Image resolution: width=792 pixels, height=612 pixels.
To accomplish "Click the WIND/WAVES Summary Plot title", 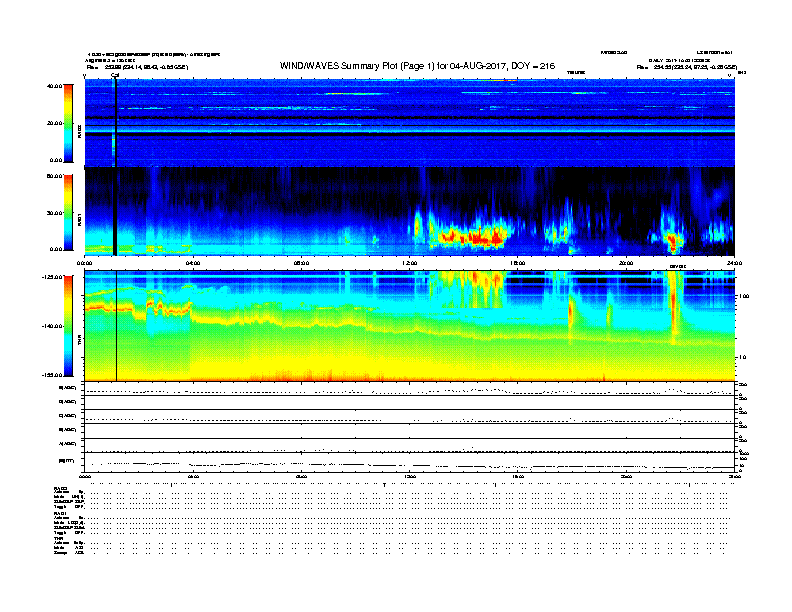I will coord(417,66).
